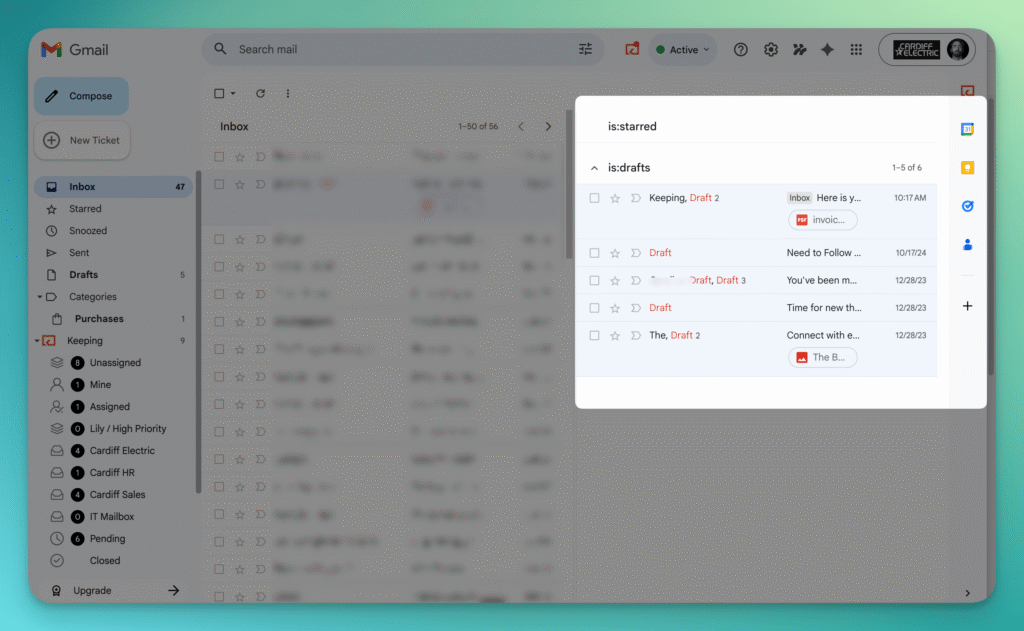Click the wand icon beside Settings

(799, 50)
